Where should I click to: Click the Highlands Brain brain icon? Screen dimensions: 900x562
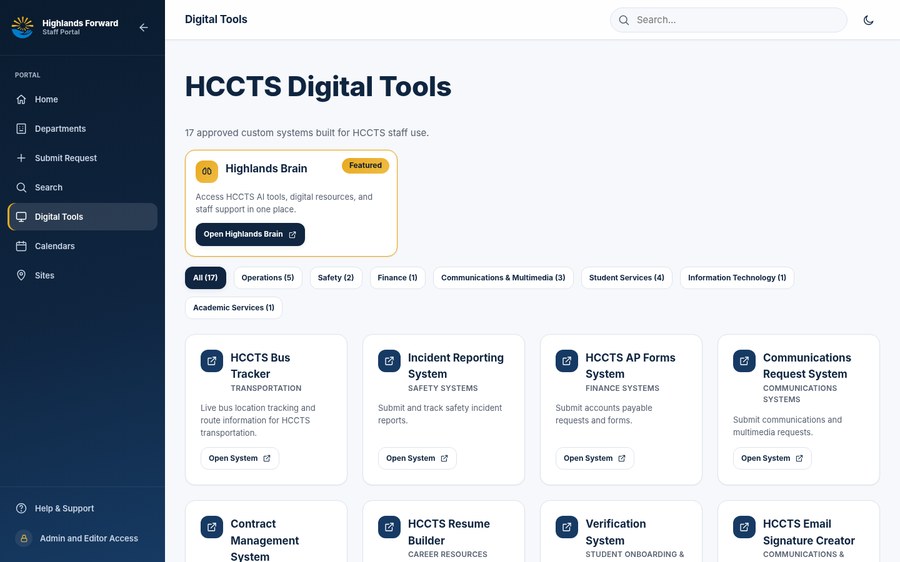pos(207,171)
